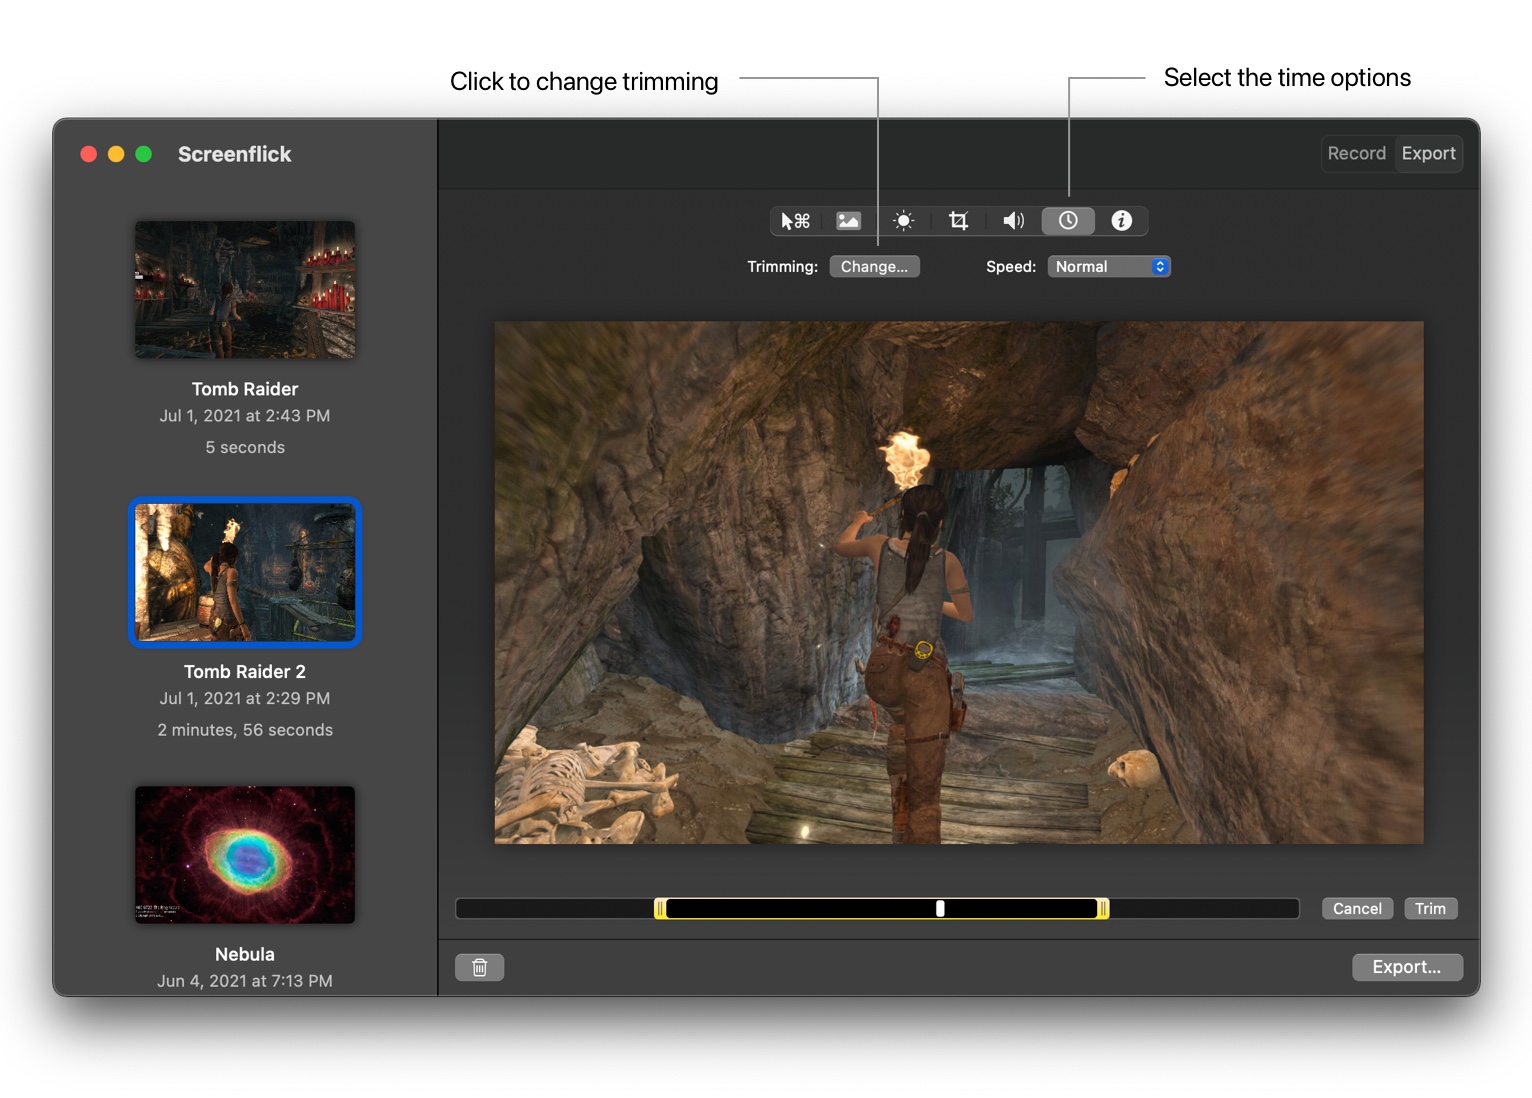This screenshot has height=1098, width=1532.
Task: Open the Speed Normal dropdown
Action: pyautogui.click(x=1109, y=267)
